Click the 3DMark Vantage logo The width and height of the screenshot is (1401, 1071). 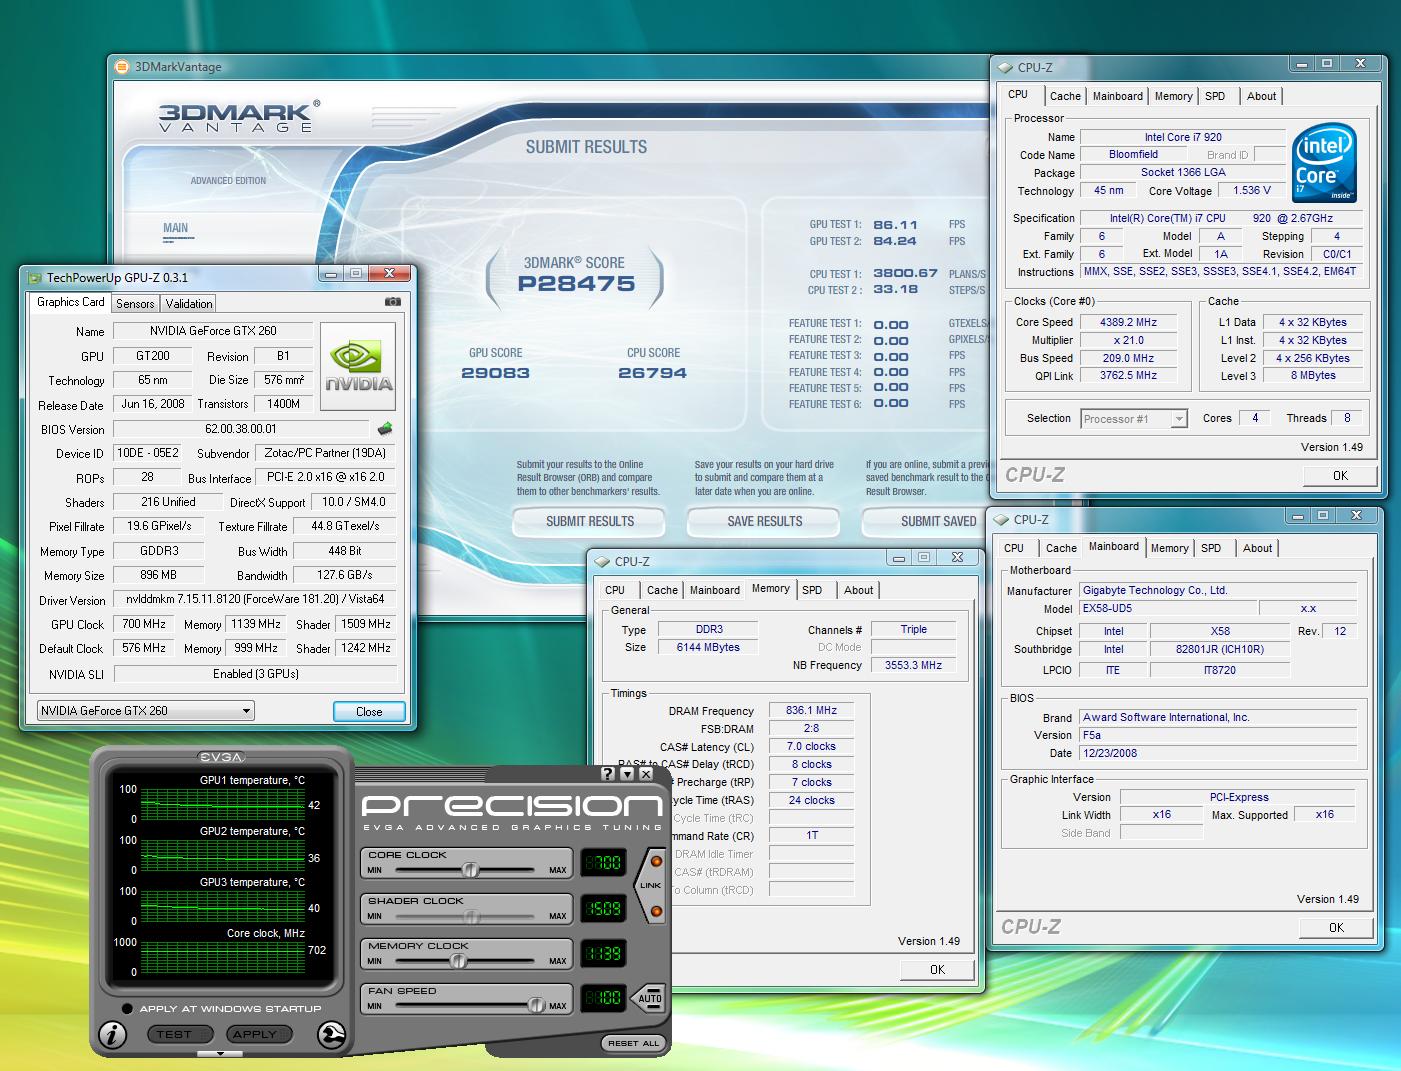tap(239, 116)
